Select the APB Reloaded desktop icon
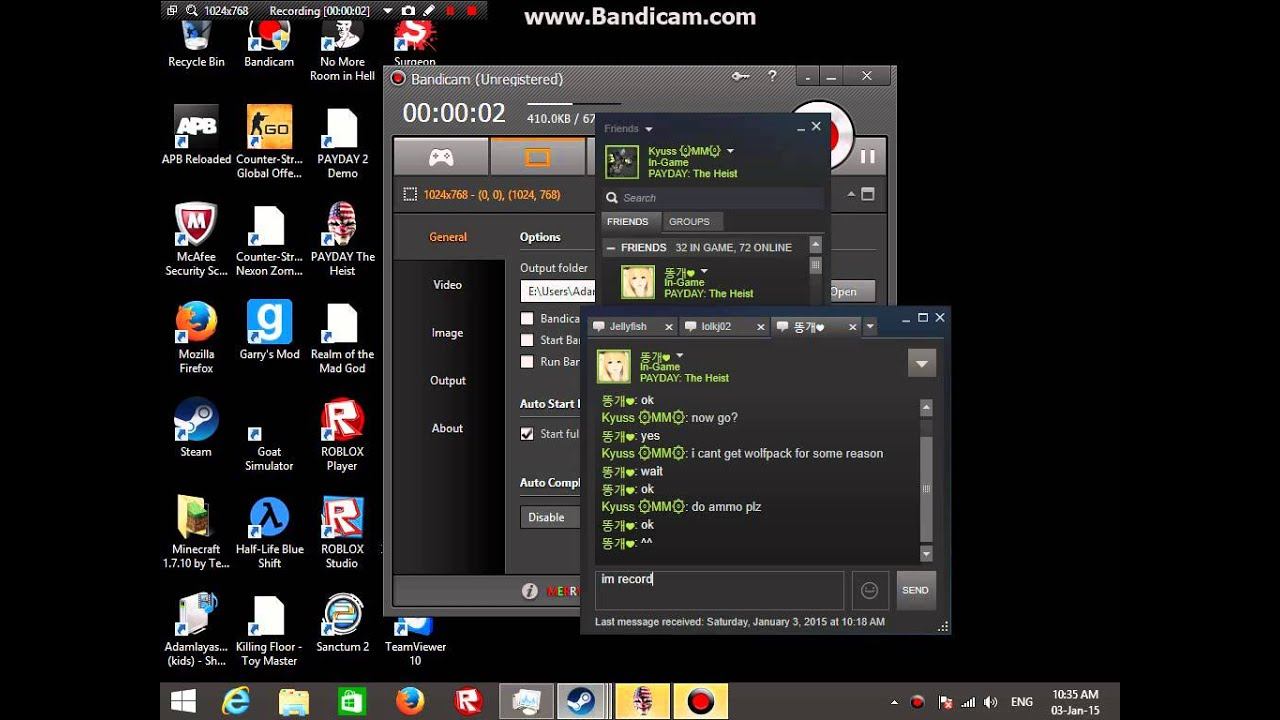1280x720 pixels. pos(196,134)
